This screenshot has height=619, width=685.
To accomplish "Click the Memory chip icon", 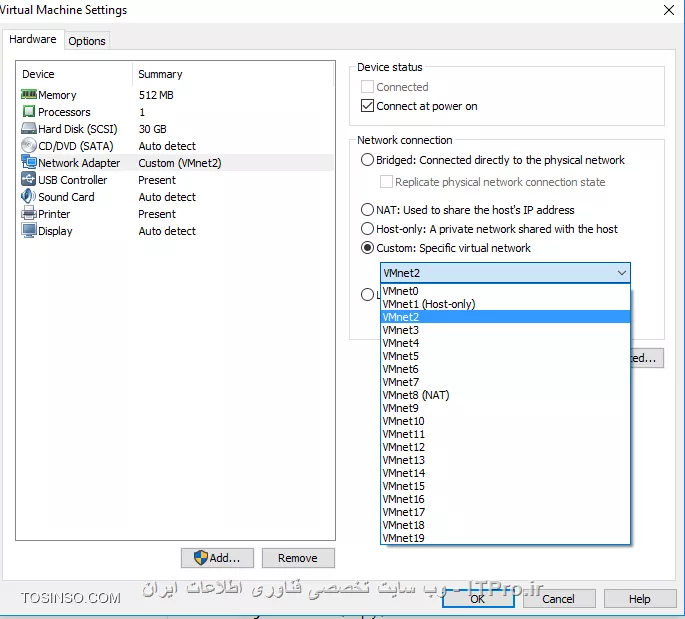I will point(29,94).
